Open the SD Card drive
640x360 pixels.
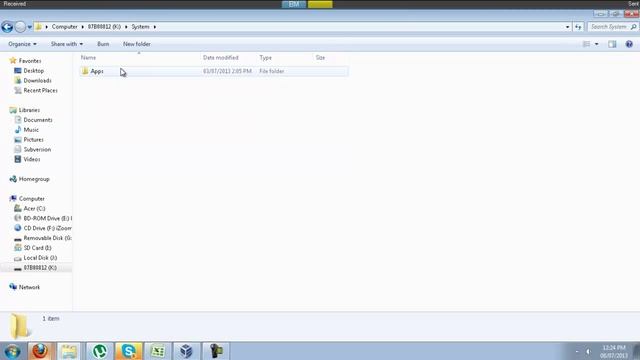[37, 248]
